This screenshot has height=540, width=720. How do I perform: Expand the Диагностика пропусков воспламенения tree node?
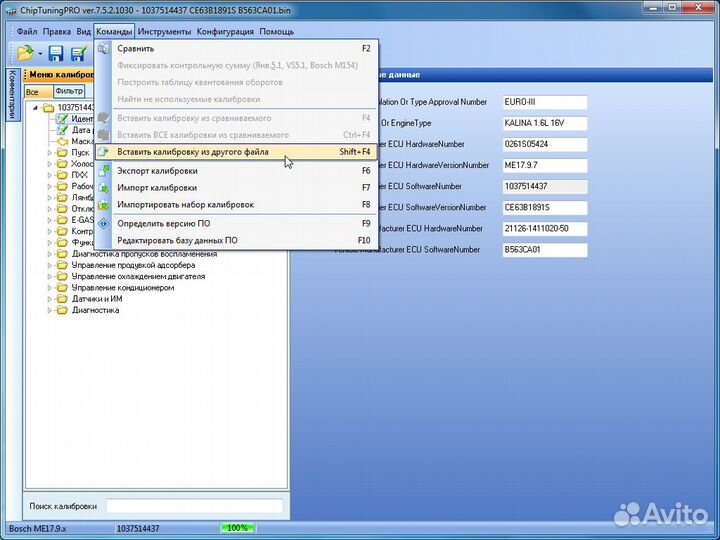coord(49,254)
